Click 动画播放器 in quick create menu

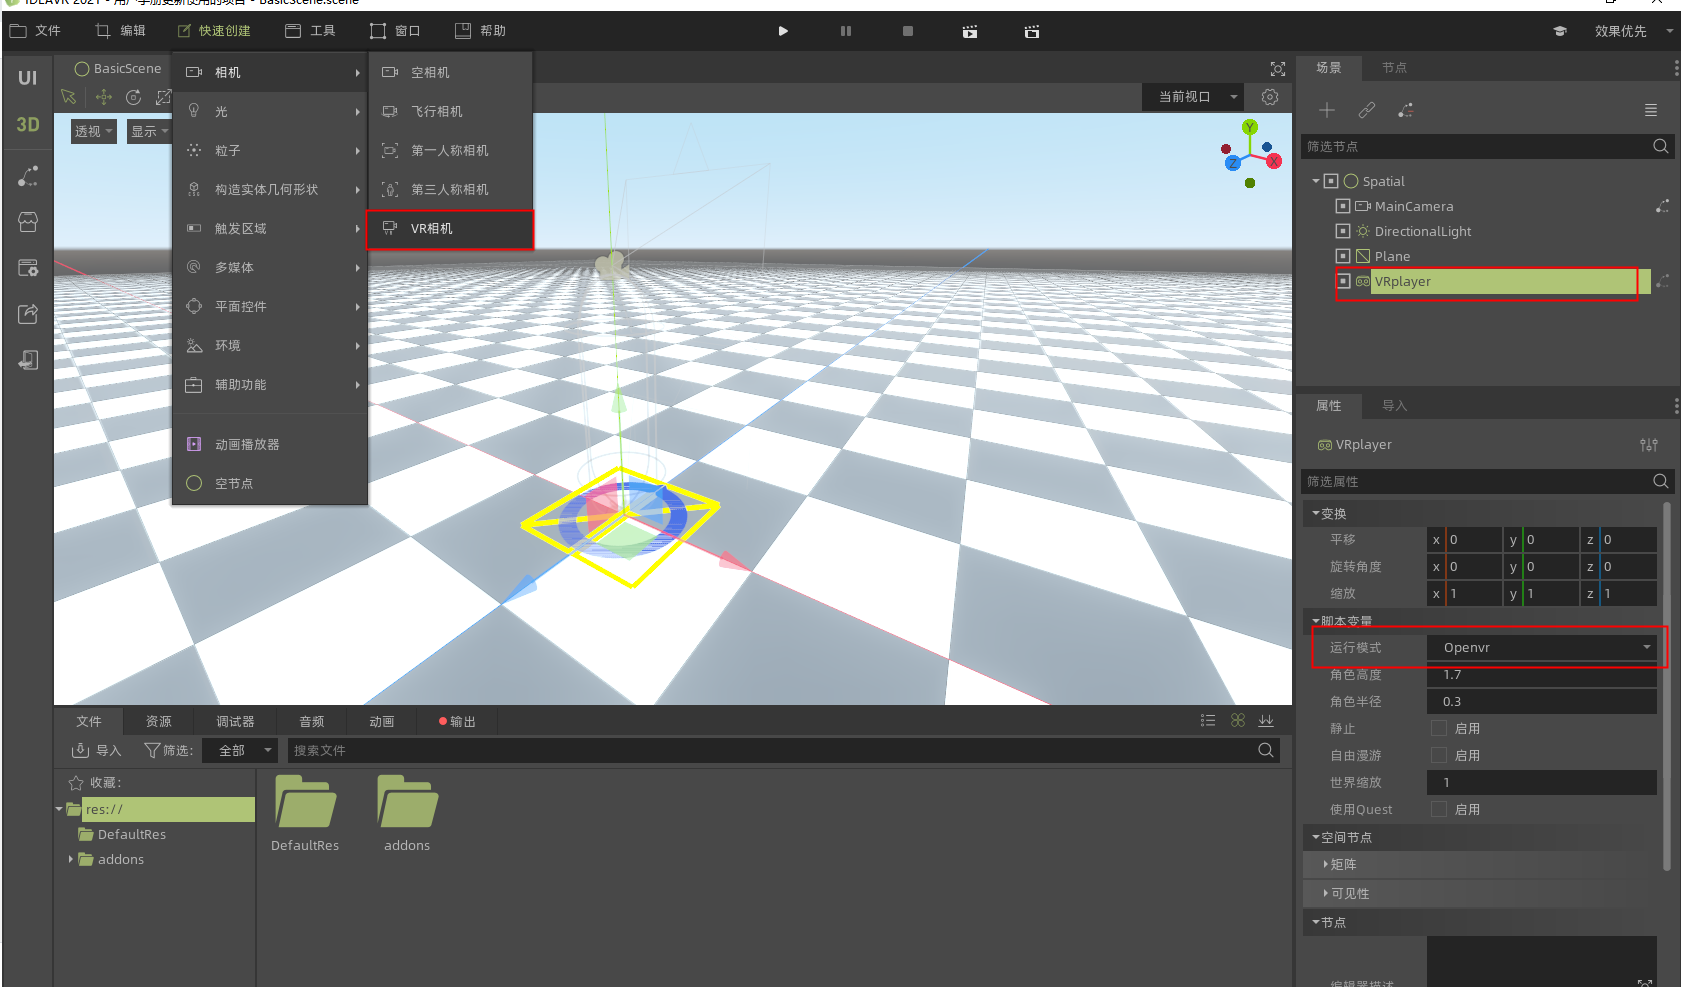(270, 444)
